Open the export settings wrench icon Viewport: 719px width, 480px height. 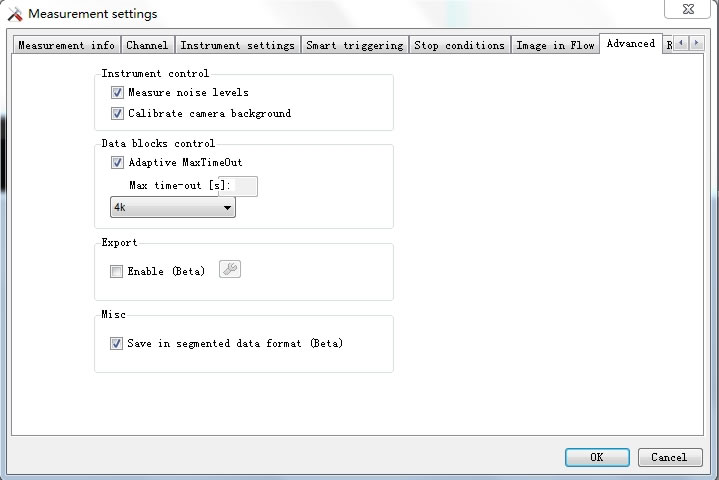[x=230, y=269]
